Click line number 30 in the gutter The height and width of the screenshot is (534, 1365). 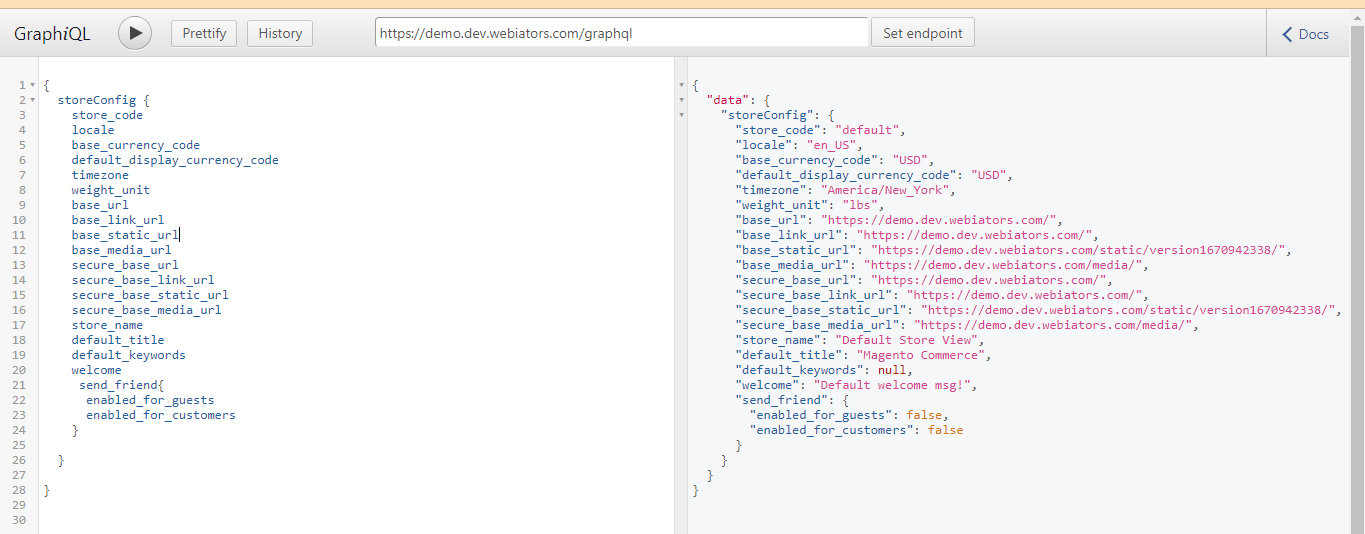[x=19, y=520]
